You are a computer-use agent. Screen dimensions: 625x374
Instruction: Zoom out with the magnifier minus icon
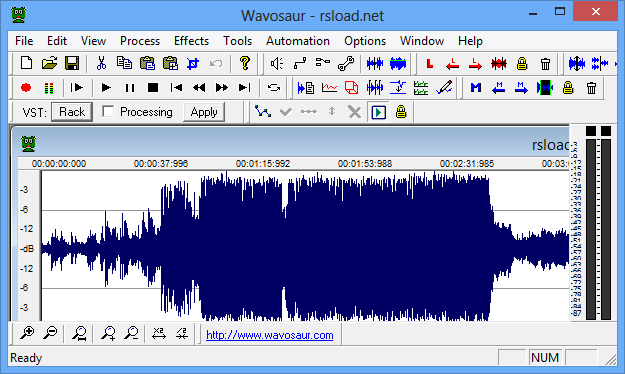click(x=50, y=333)
